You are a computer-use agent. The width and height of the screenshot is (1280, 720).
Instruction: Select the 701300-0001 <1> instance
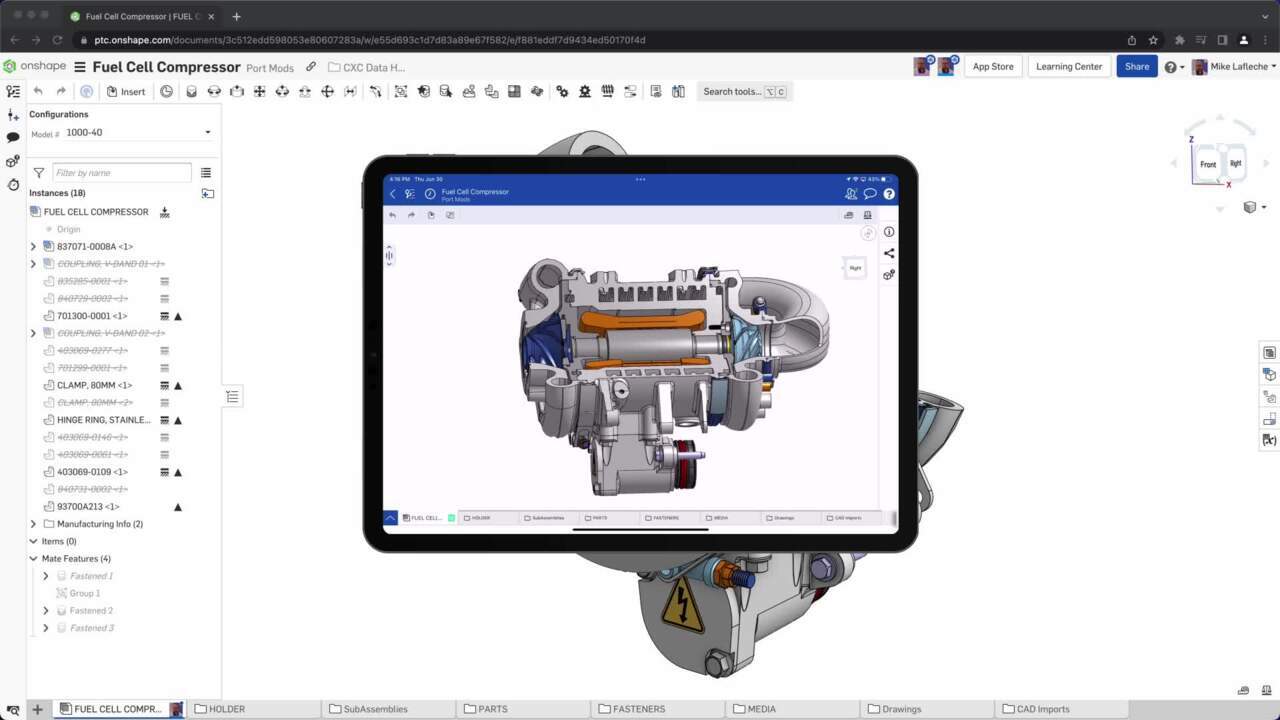[92, 316]
